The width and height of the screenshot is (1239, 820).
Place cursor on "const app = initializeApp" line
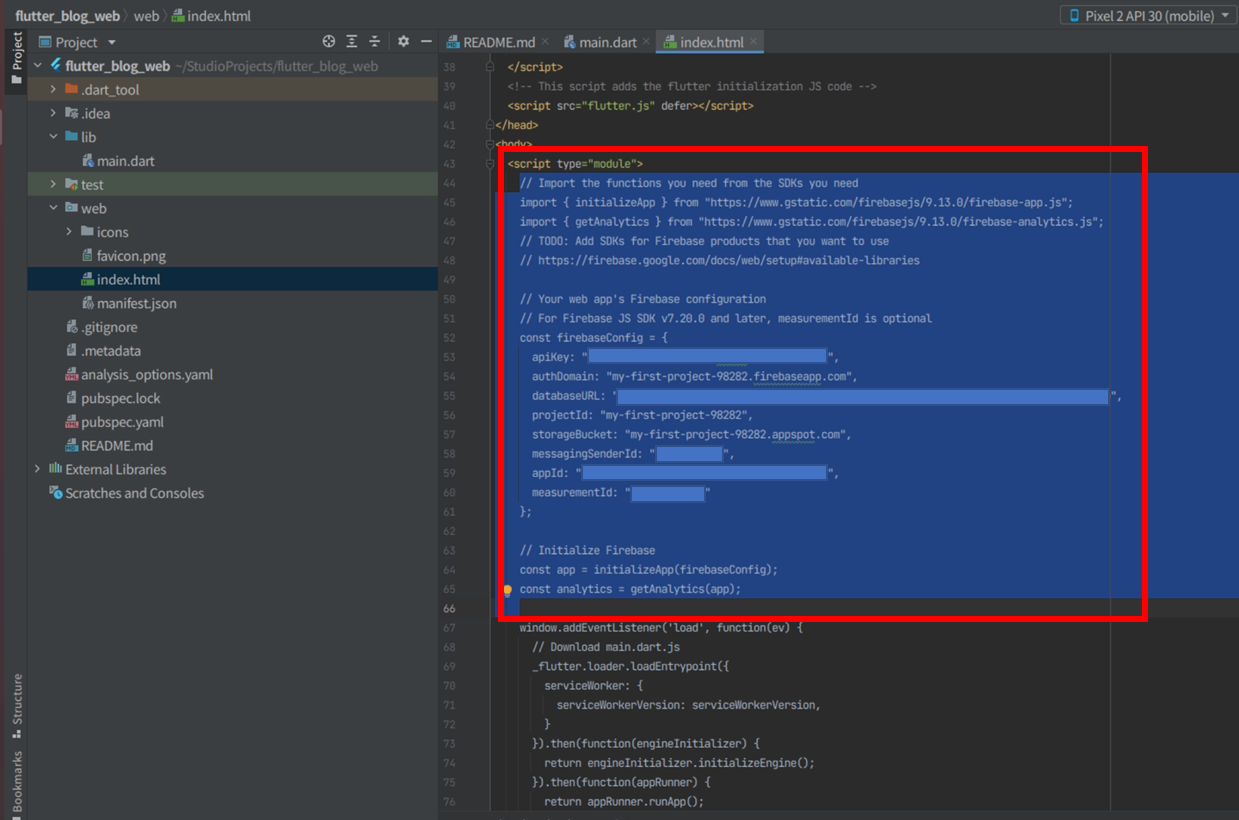point(648,570)
